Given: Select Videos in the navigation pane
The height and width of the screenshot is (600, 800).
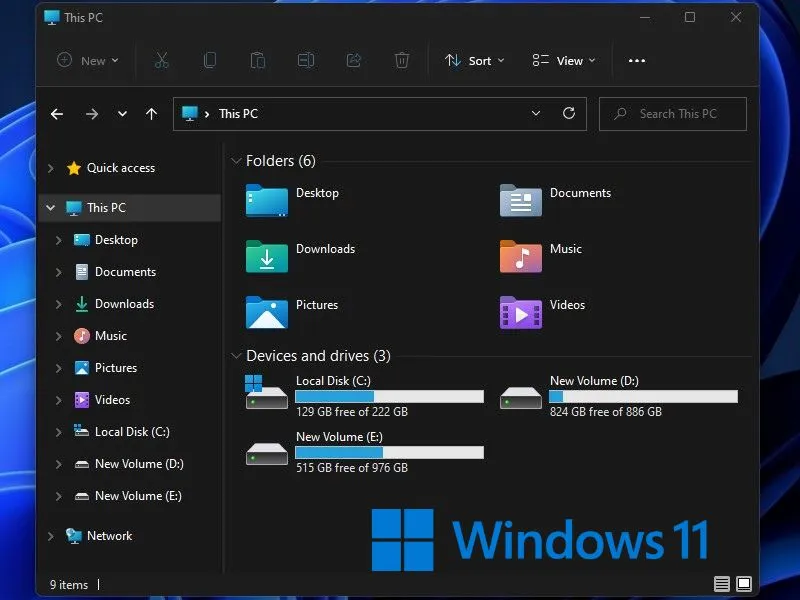Looking at the screenshot, I should (x=112, y=400).
